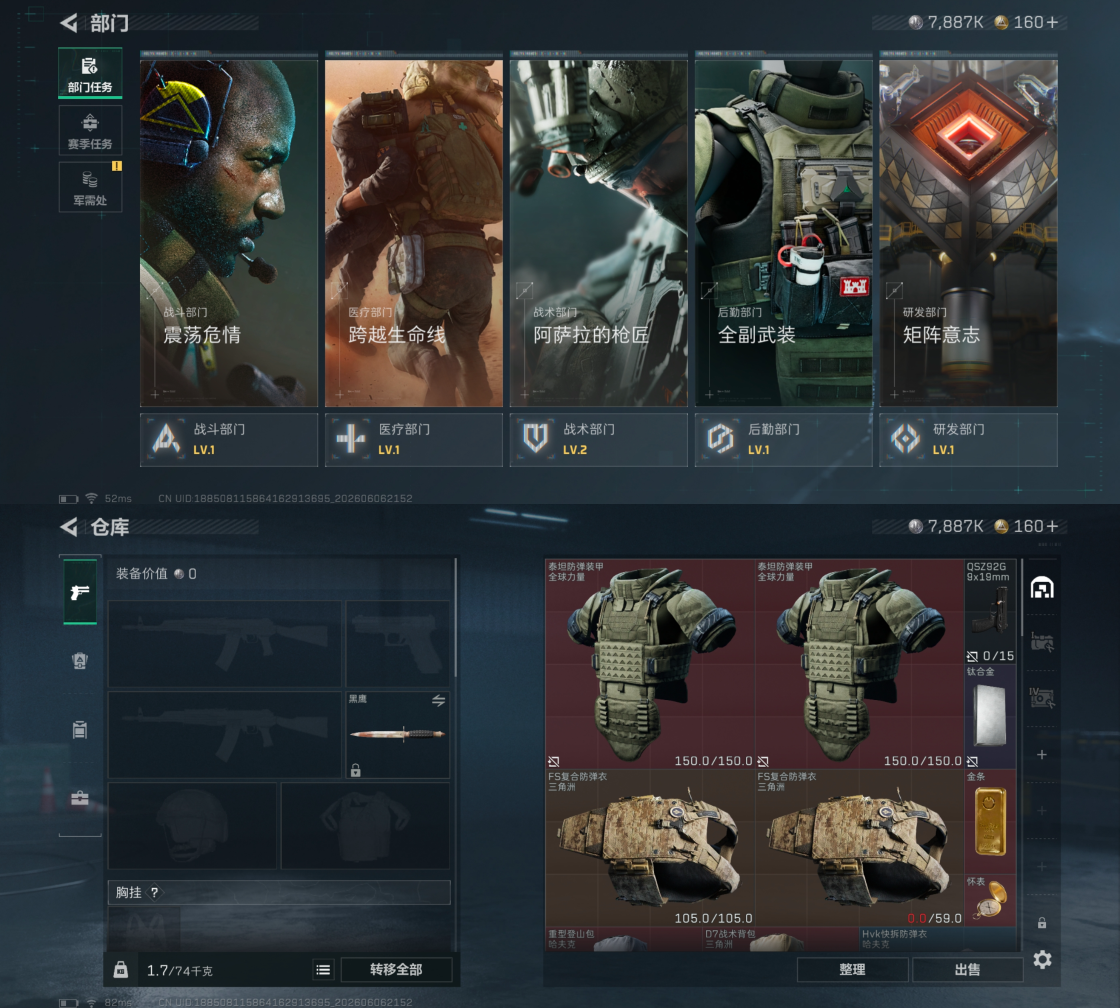Open 研发部门 LV.1 department button
The height and width of the screenshot is (1008, 1120).
pyautogui.click(x=968, y=439)
